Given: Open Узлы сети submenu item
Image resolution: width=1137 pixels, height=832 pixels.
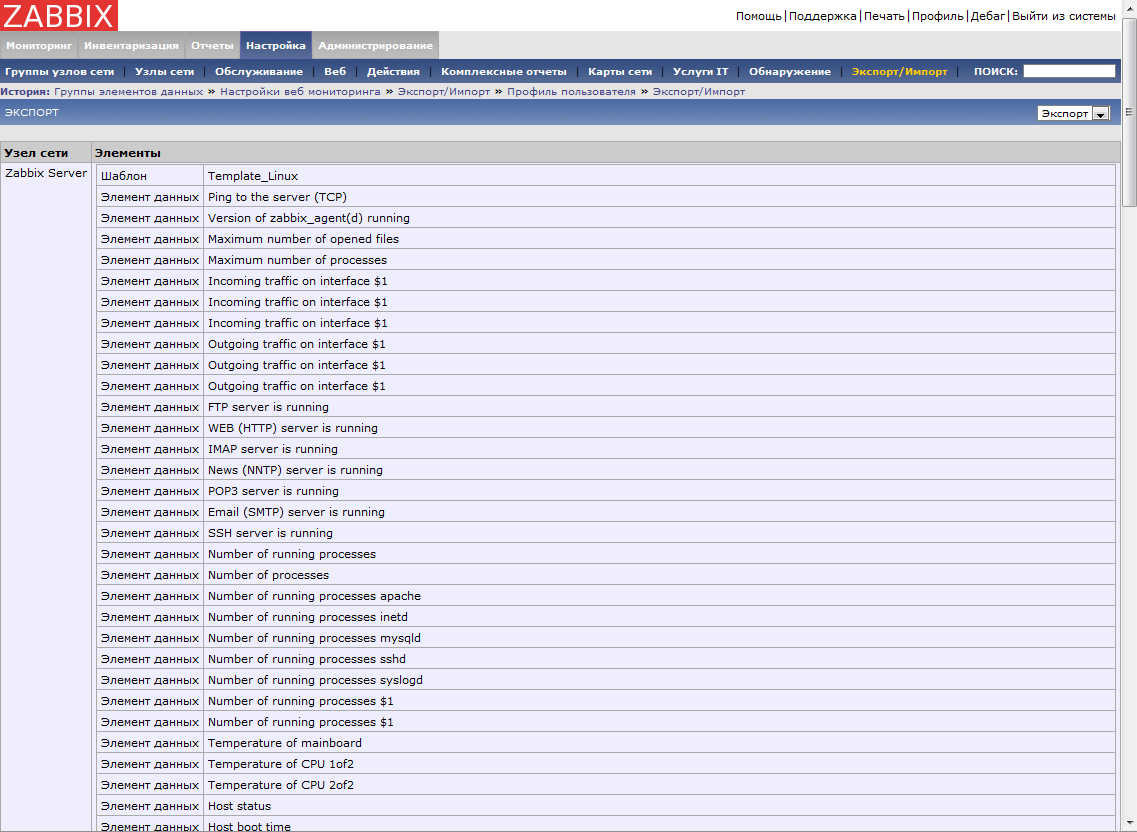Looking at the screenshot, I should pos(165,71).
